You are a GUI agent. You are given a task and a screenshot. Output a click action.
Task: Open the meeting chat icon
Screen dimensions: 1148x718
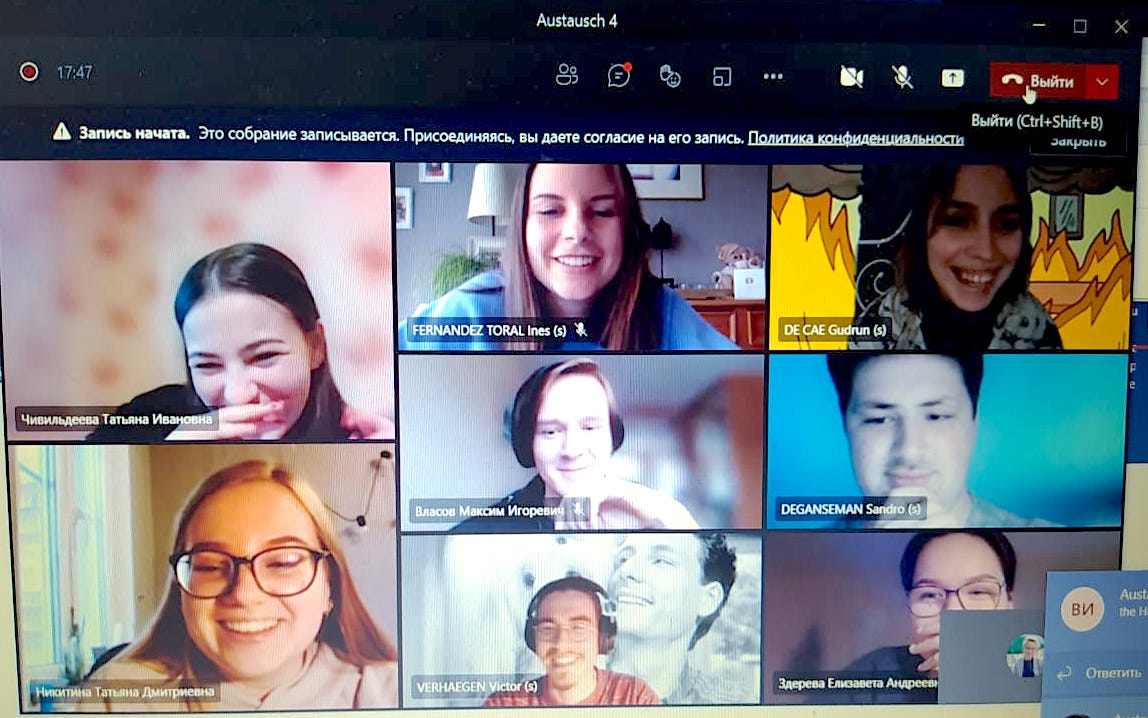tap(619, 76)
